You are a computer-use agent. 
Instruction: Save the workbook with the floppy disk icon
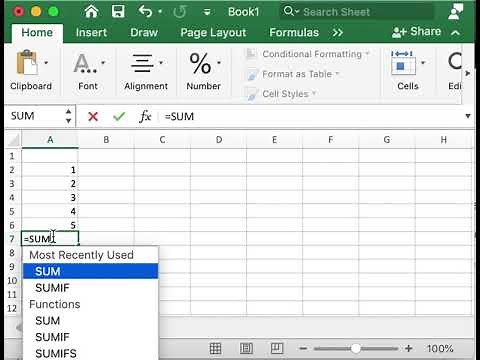point(118,12)
